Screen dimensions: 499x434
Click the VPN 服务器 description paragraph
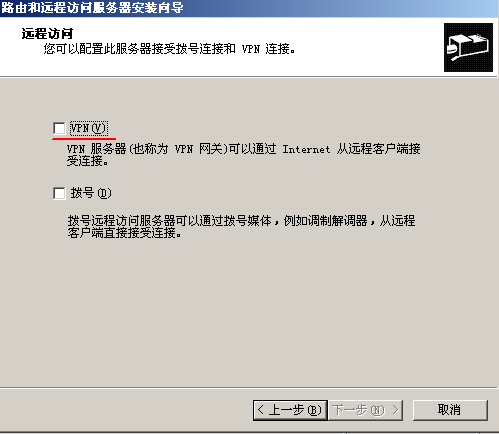click(243, 155)
